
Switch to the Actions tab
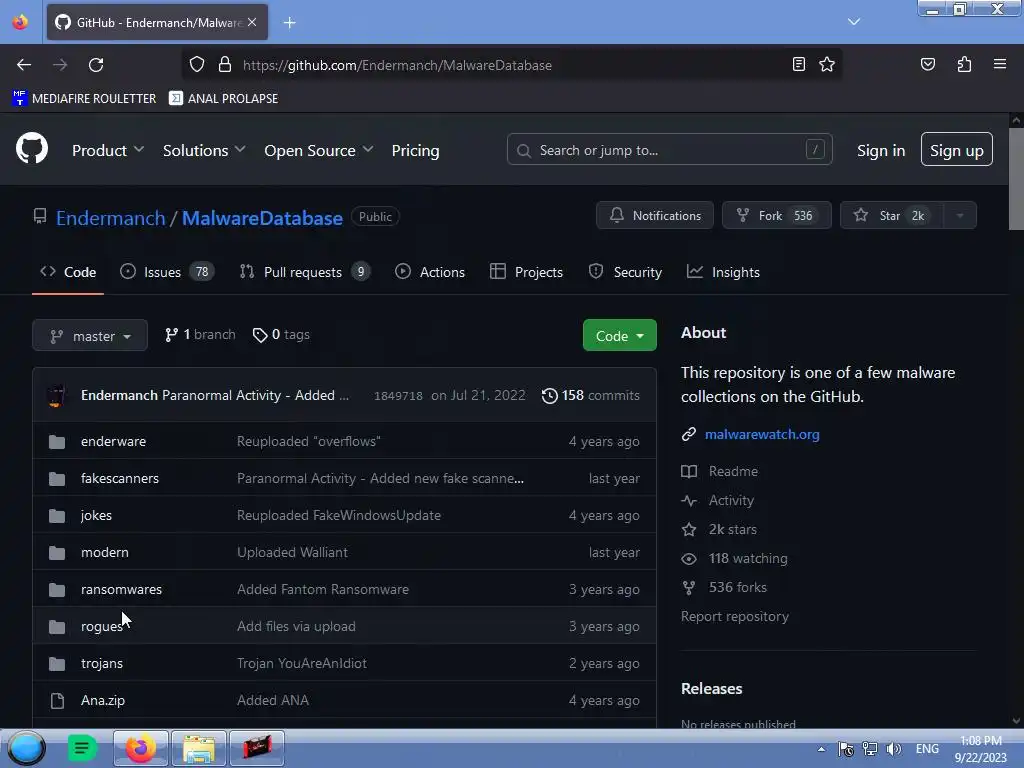[430, 272]
